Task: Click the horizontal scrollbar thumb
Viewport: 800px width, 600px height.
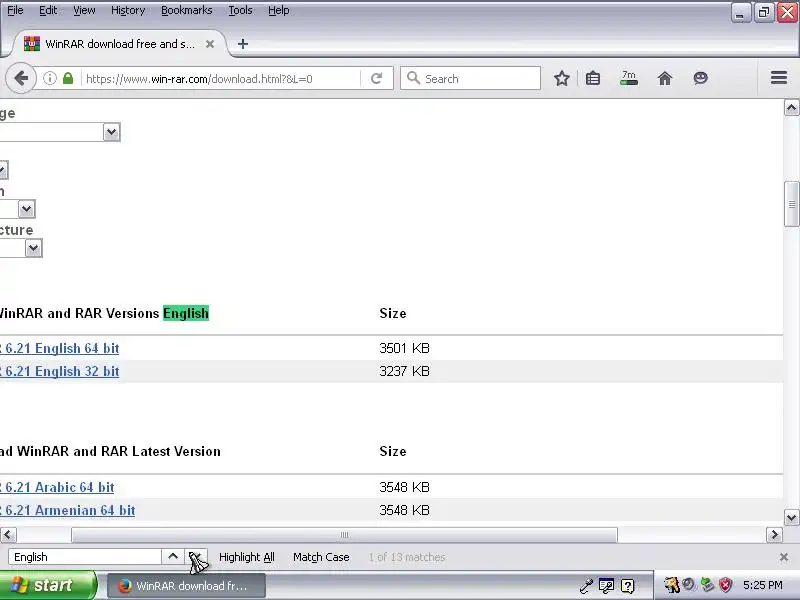Action: [x=344, y=535]
